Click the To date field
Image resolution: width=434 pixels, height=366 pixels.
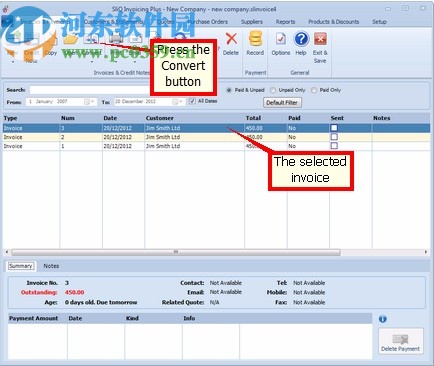tap(149, 102)
